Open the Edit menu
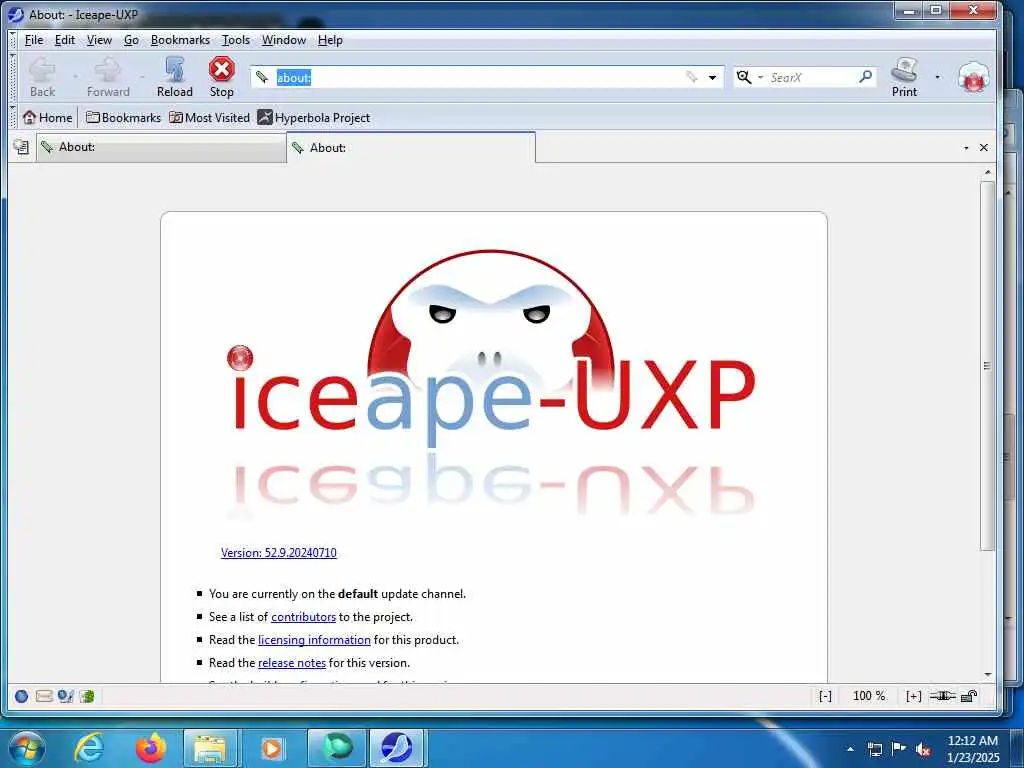This screenshot has width=1024, height=768. pyautogui.click(x=65, y=40)
